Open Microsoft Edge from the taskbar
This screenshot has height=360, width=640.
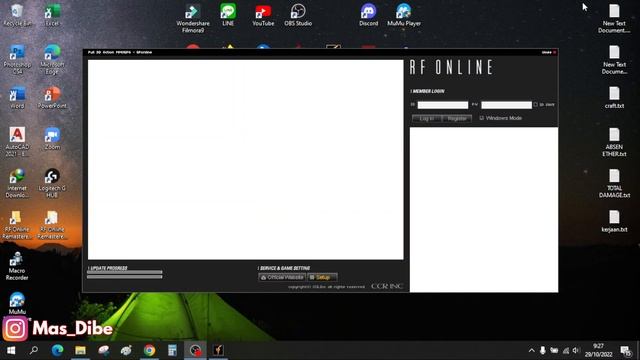[x=57, y=350]
